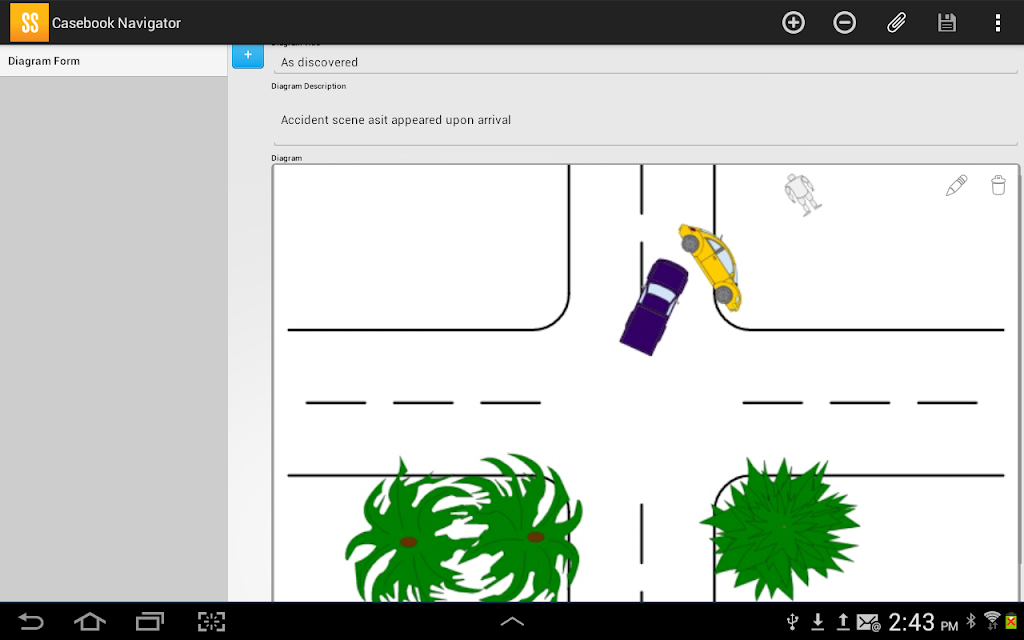This screenshot has height=640, width=1024.
Task: Edit the 'As discovered' title field
Action: pyautogui.click(x=645, y=62)
